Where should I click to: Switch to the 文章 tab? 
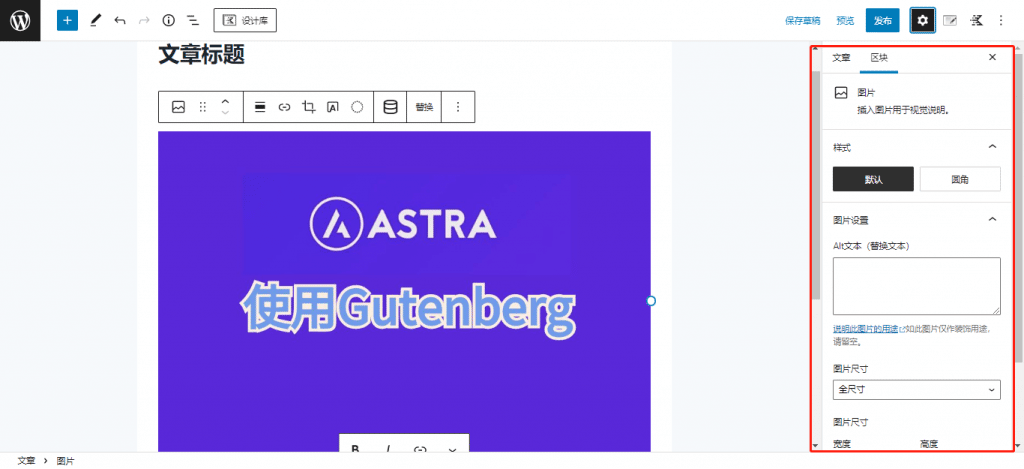pyautogui.click(x=841, y=57)
